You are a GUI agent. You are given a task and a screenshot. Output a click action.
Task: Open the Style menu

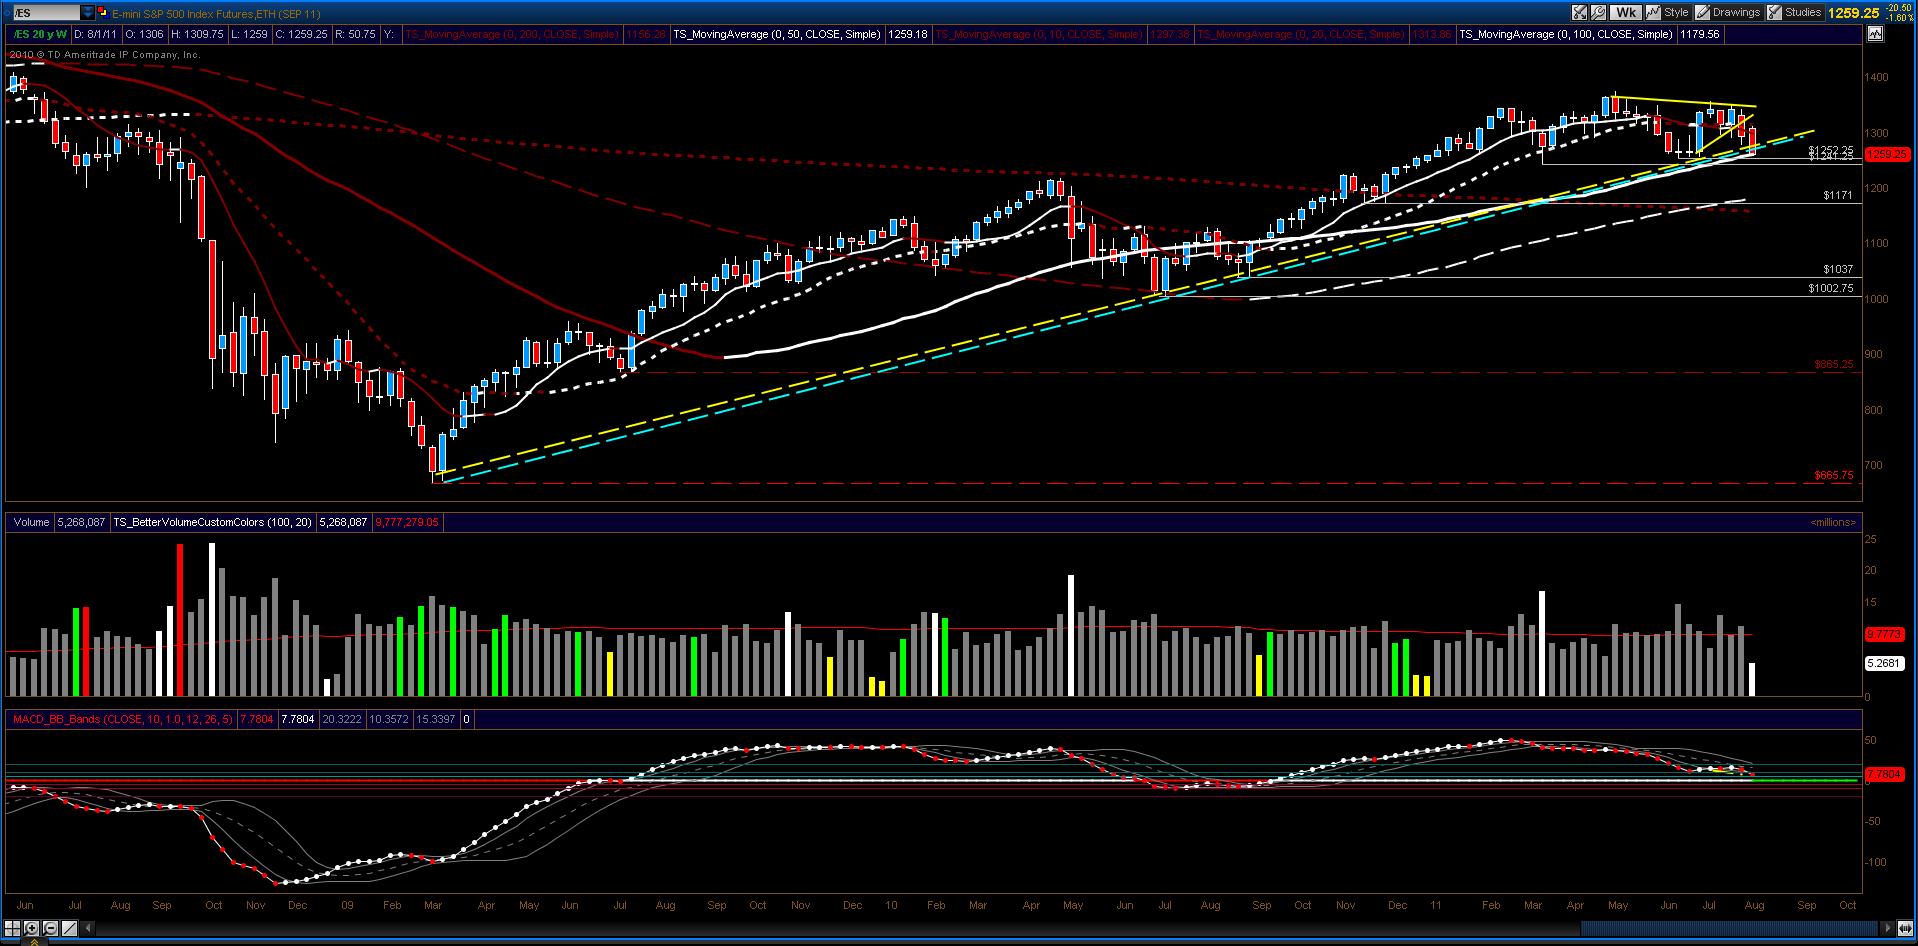point(1669,13)
